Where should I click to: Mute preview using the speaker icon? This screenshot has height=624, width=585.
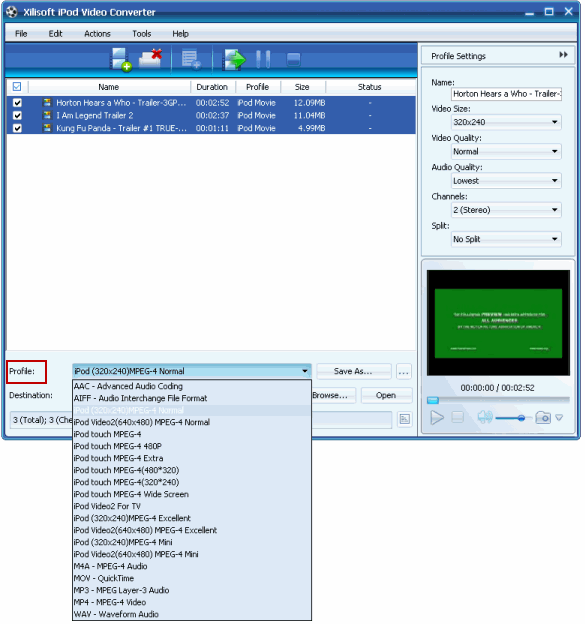tap(485, 417)
